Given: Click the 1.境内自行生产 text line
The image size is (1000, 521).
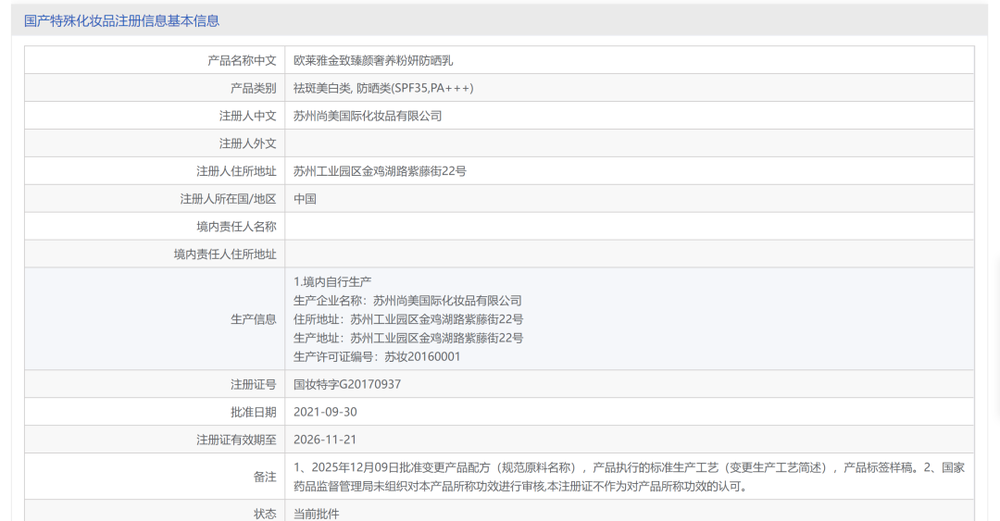Looking at the screenshot, I should (332, 282).
